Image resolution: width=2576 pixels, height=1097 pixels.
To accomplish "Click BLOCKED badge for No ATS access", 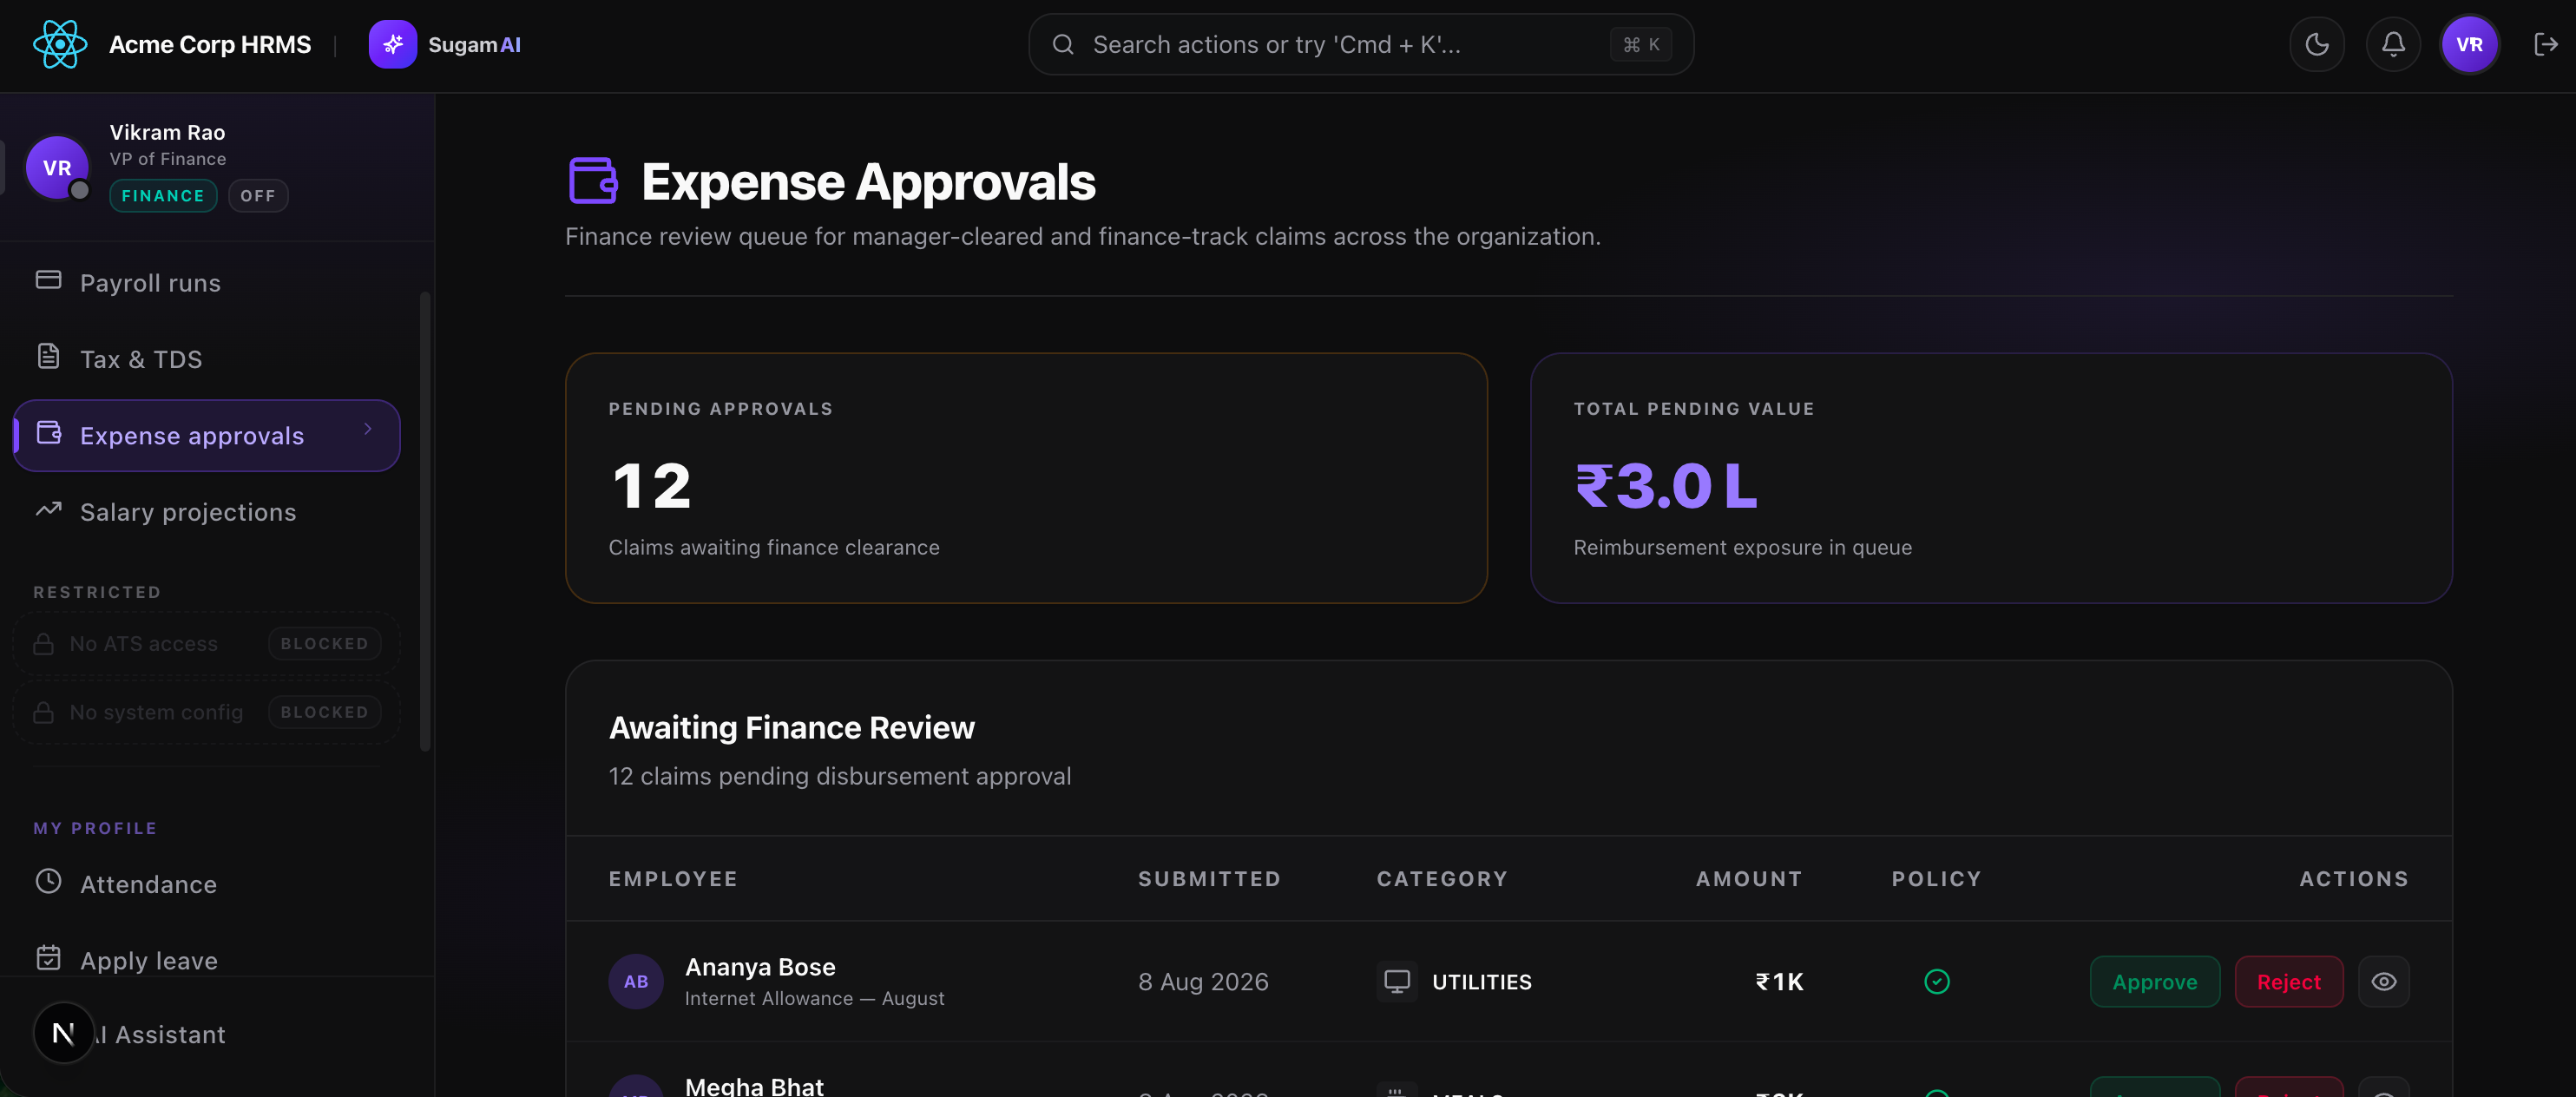I will [324, 644].
